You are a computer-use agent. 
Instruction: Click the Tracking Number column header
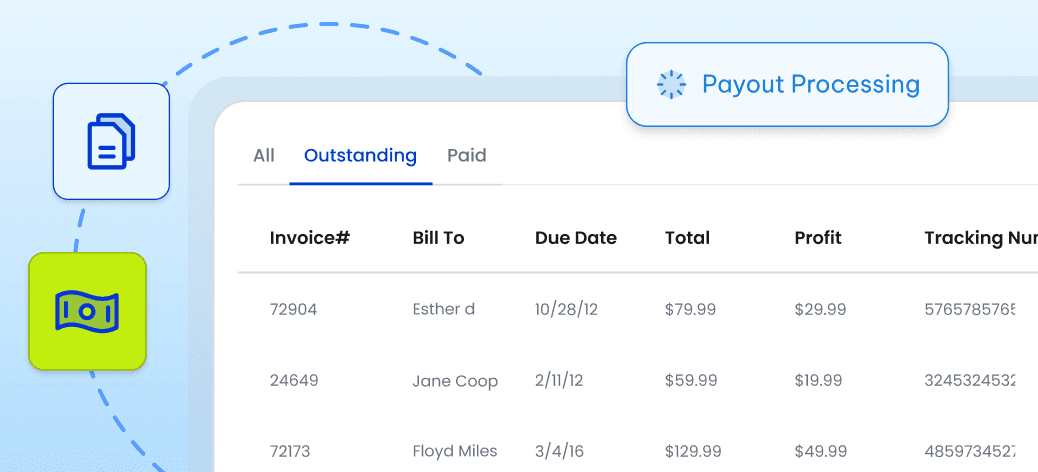[x=980, y=238]
